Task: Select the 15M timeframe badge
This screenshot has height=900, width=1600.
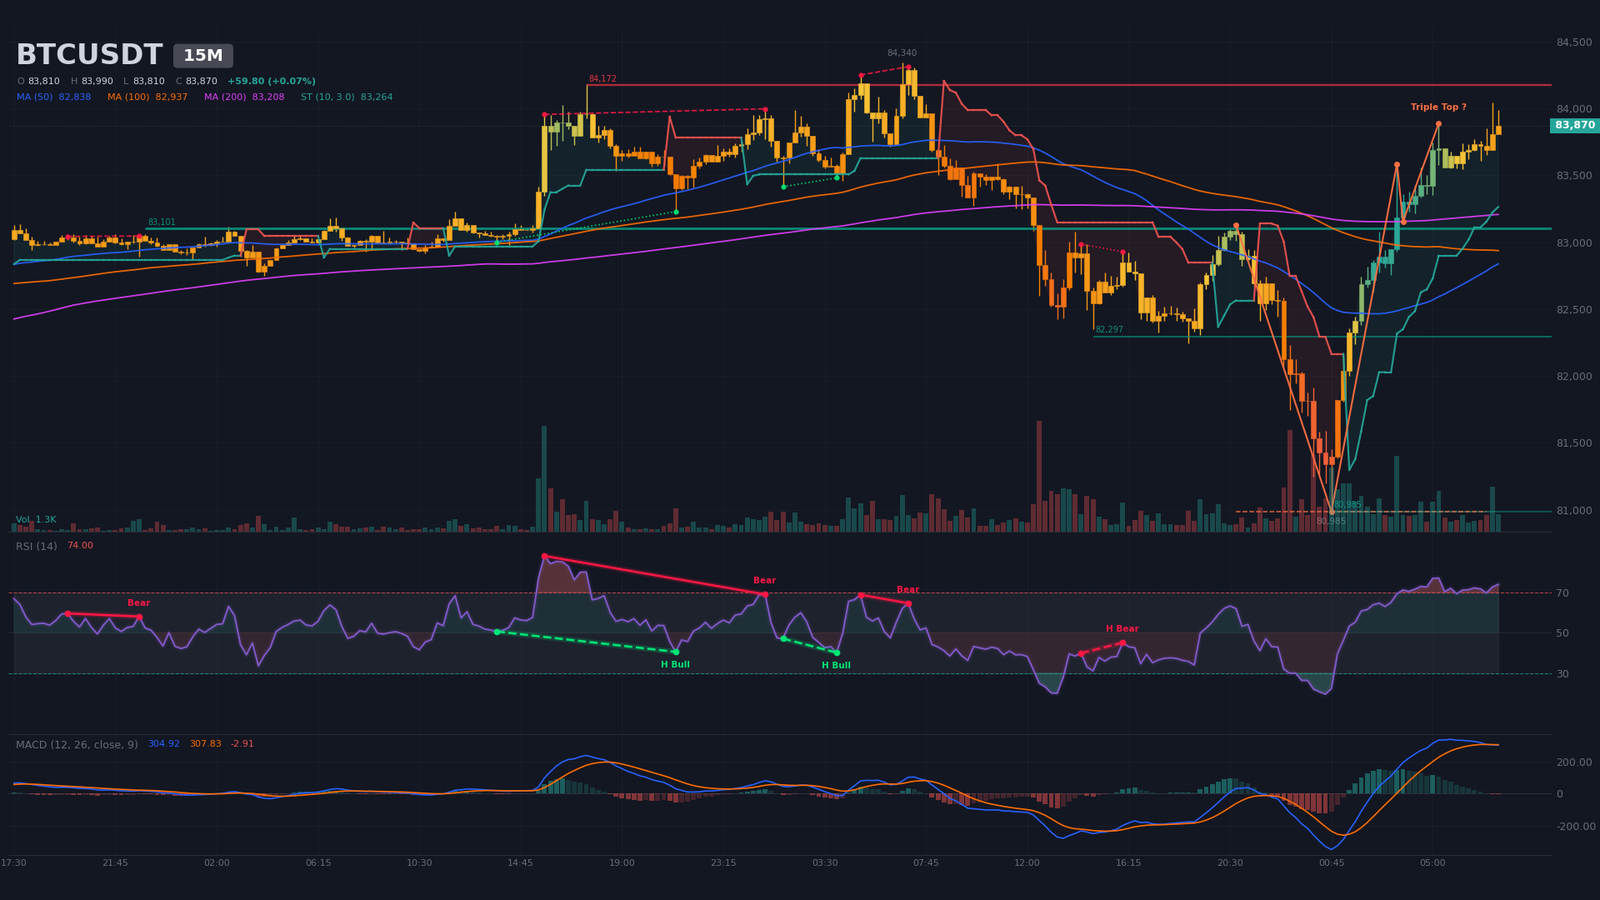Action: [x=203, y=56]
